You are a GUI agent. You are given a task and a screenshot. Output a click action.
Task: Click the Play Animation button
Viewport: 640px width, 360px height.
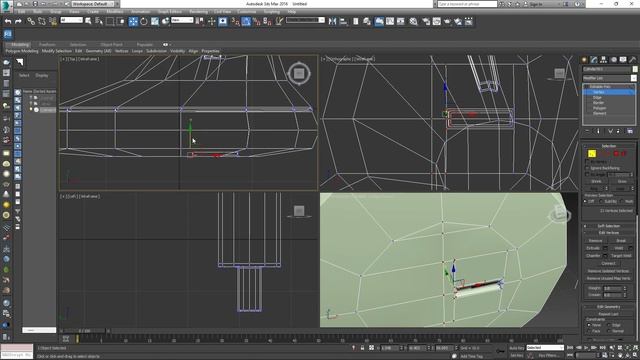[x=587, y=348]
